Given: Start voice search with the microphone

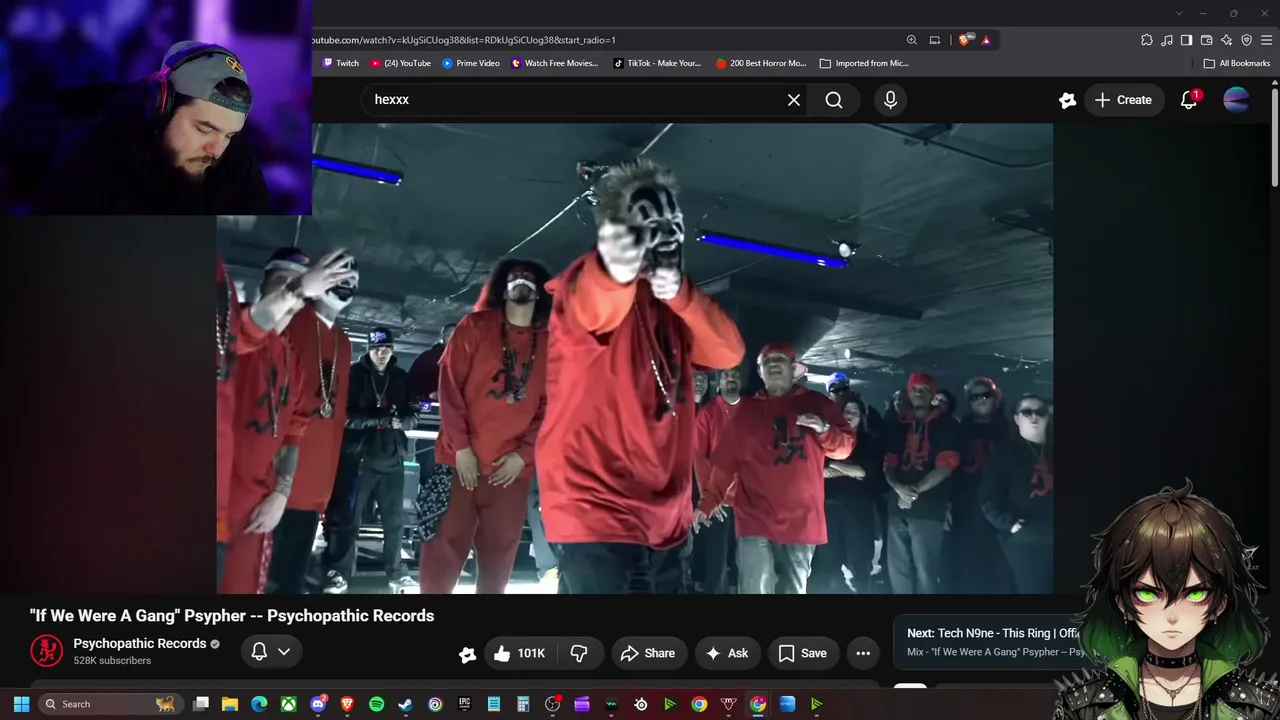Looking at the screenshot, I should pos(890,100).
